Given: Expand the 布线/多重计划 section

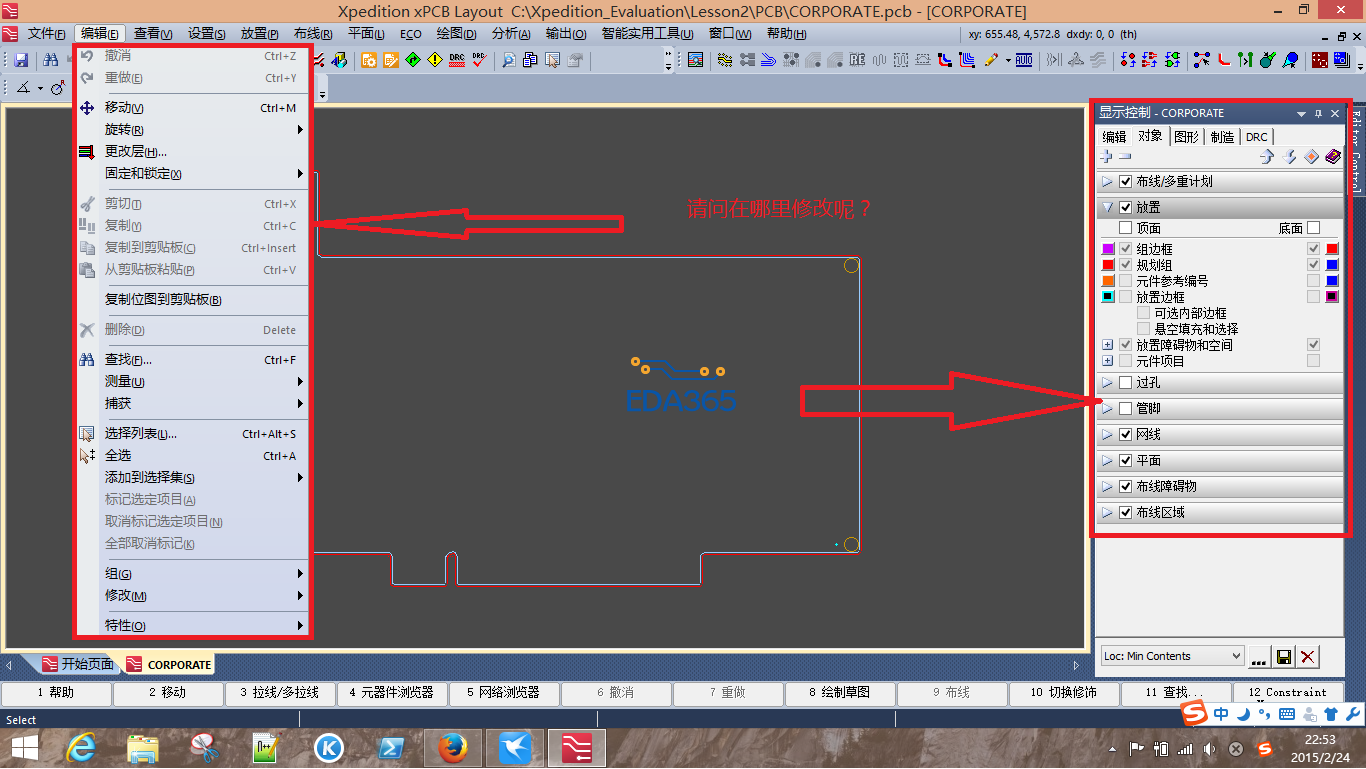Looking at the screenshot, I should click(1107, 182).
